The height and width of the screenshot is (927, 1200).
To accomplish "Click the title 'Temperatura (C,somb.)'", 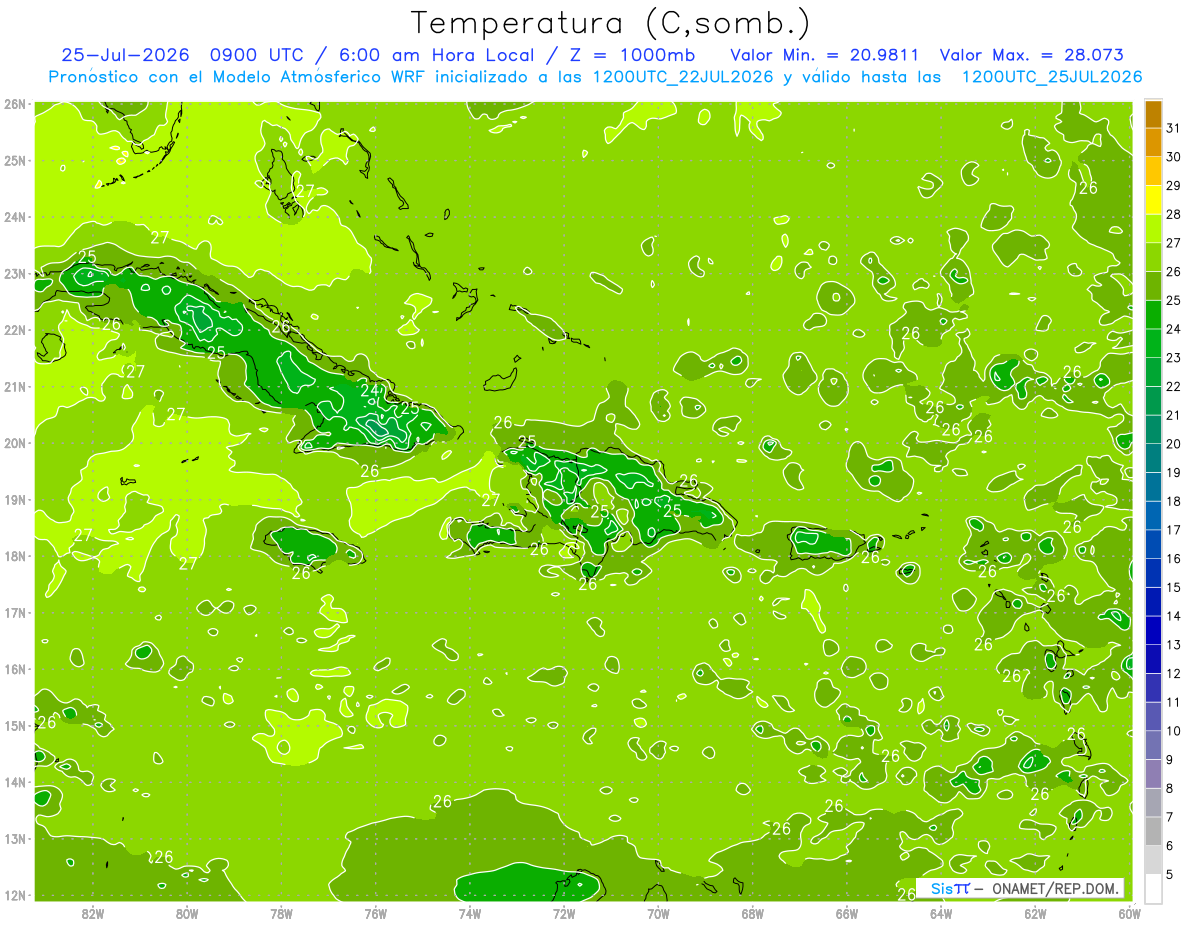I will click(x=611, y=23).
